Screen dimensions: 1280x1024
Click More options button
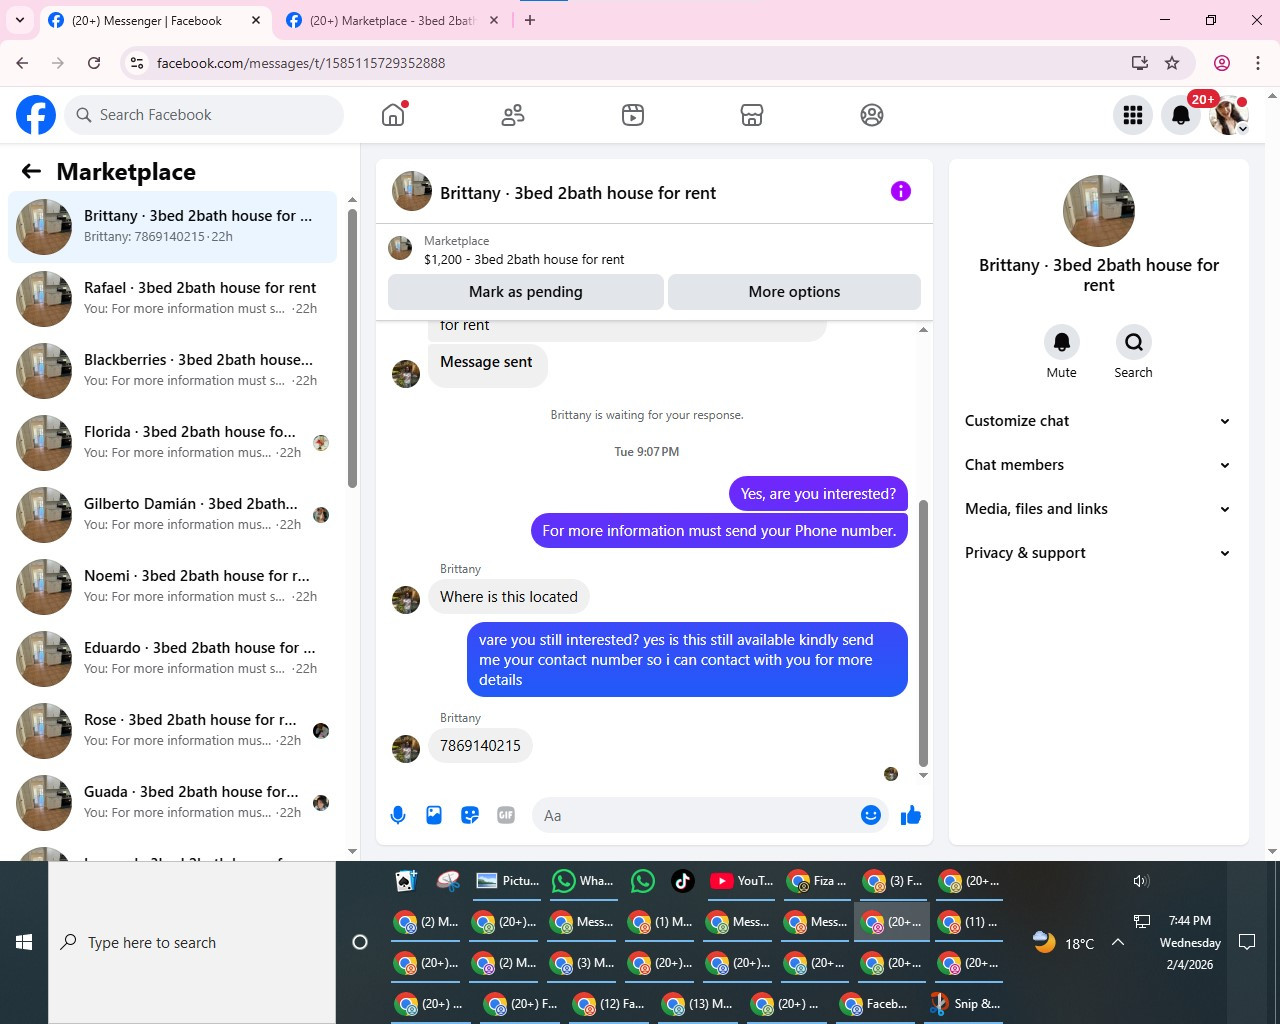(794, 292)
